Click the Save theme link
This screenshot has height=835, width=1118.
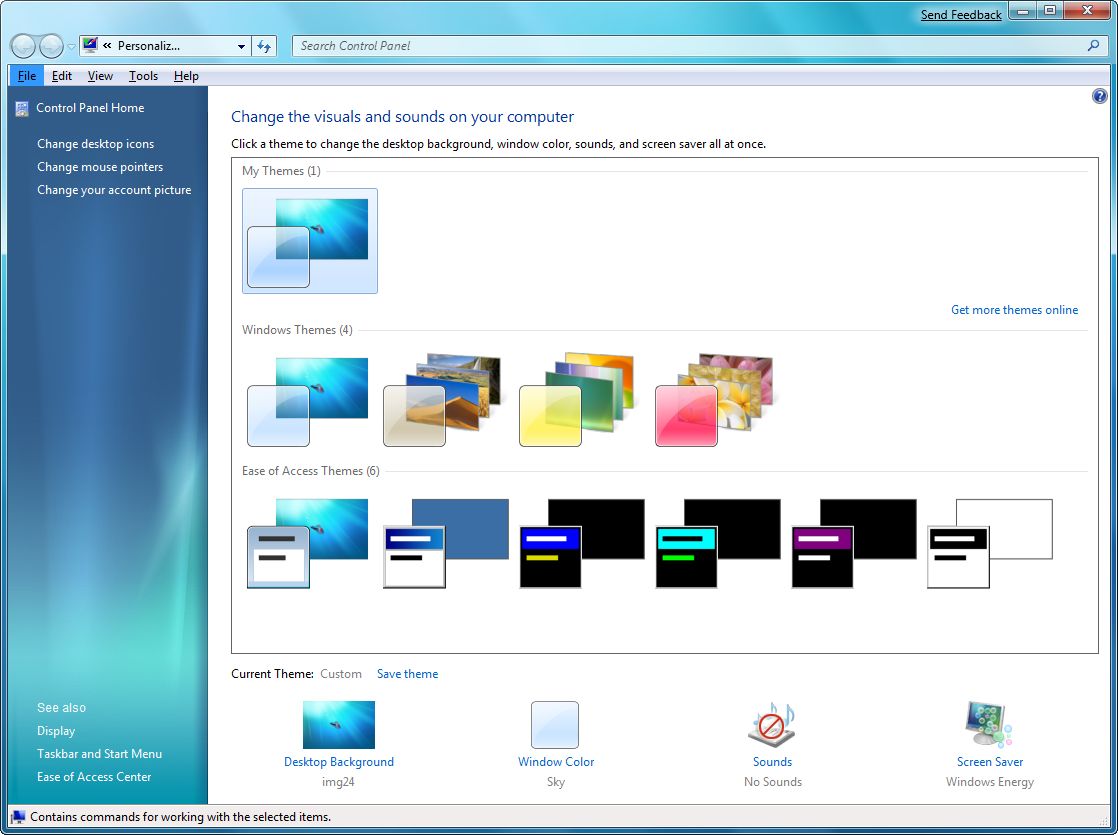pyautogui.click(x=407, y=674)
